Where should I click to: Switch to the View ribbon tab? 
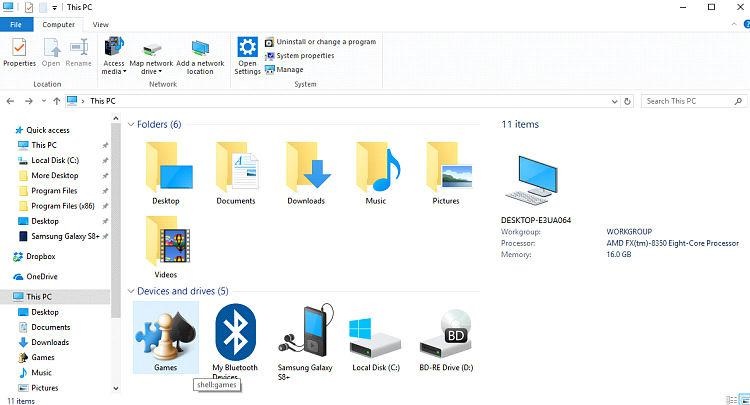101,23
